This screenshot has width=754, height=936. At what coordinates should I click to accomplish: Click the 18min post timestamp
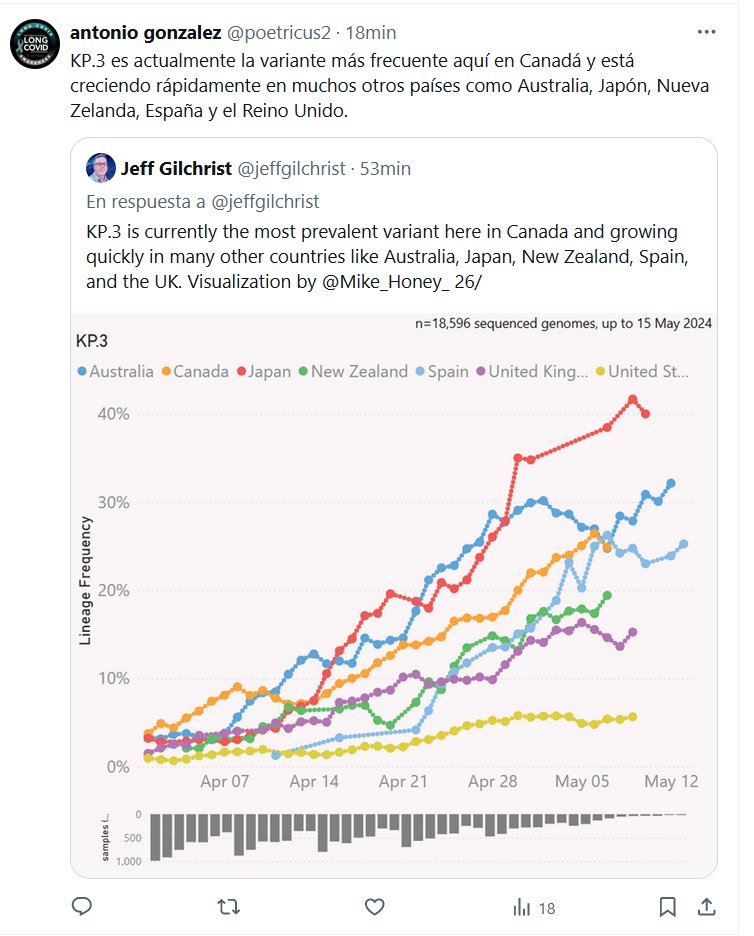(372, 32)
